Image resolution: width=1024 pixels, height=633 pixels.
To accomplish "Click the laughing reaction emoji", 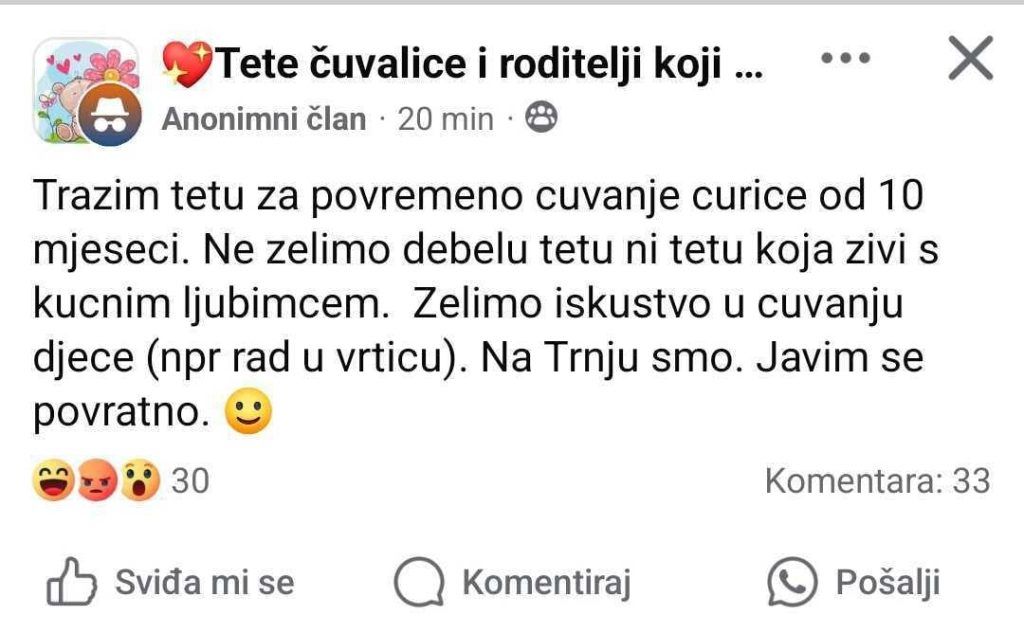I will [x=50, y=482].
